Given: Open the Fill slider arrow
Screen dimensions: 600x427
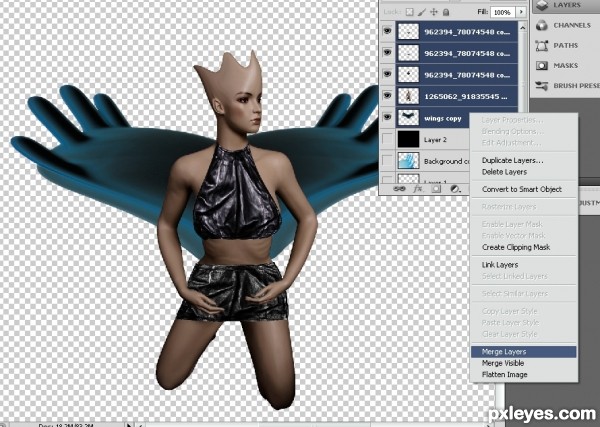Looking at the screenshot, I should (521, 12).
